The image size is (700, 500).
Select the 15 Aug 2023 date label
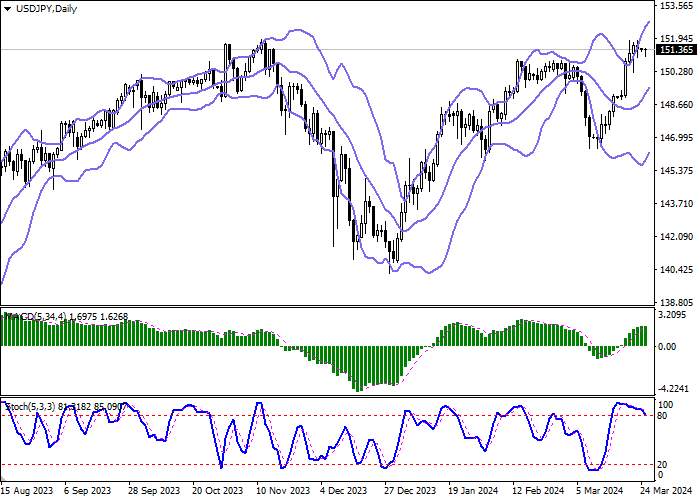point(27,491)
